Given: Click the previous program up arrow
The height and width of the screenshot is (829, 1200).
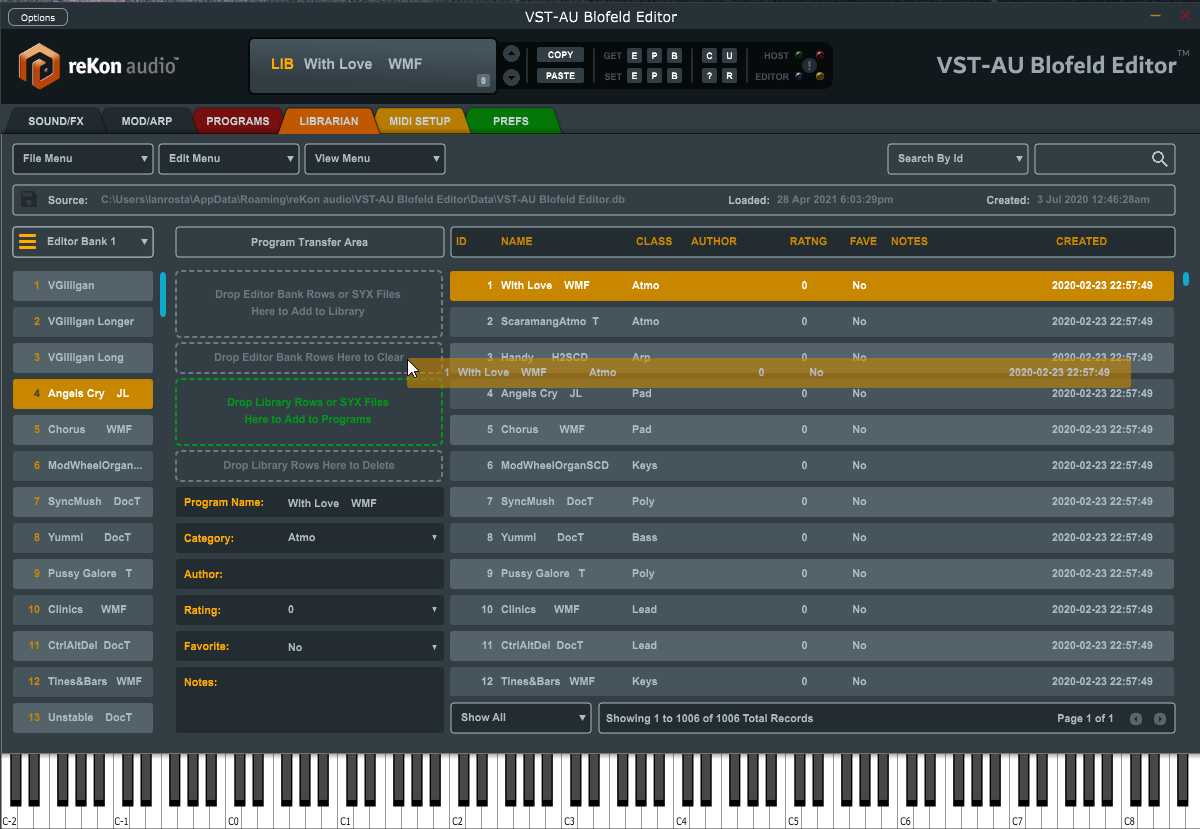Looking at the screenshot, I should click(x=511, y=54).
